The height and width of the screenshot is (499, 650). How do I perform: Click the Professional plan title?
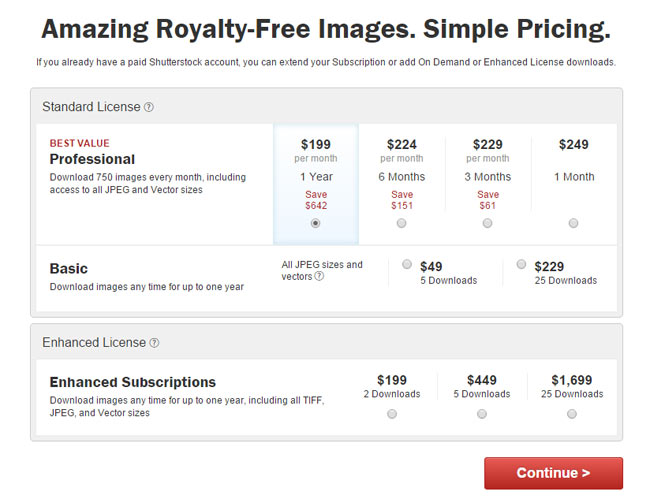pyautogui.click(x=92, y=159)
